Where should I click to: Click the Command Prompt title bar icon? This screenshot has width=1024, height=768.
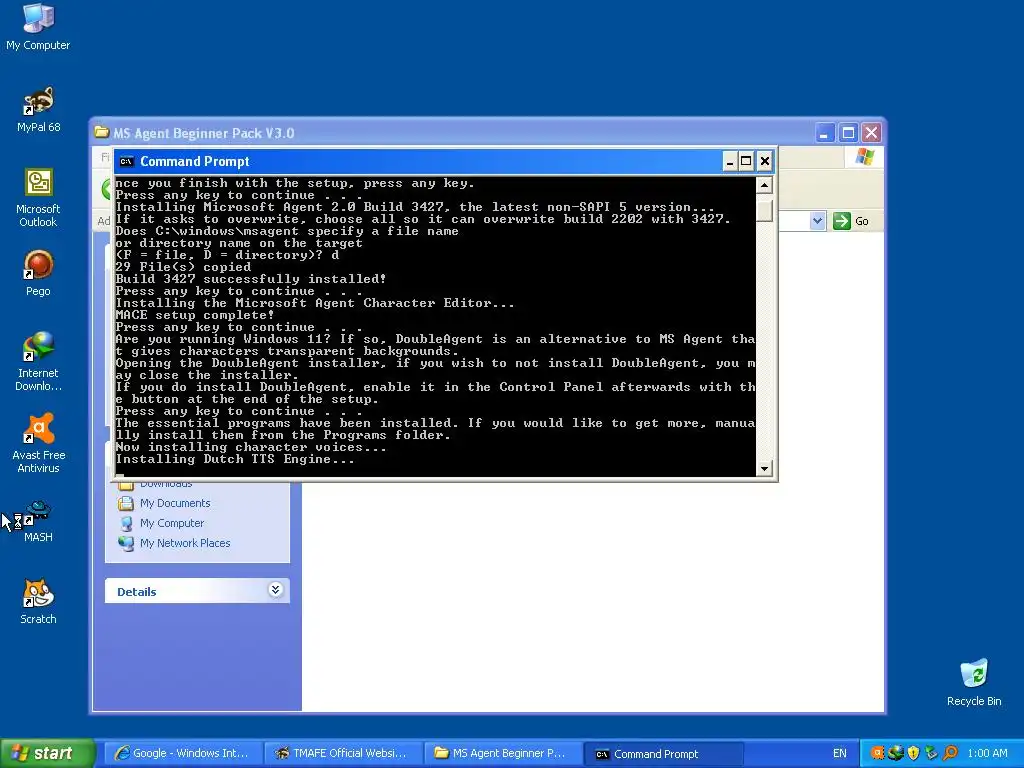(x=127, y=161)
